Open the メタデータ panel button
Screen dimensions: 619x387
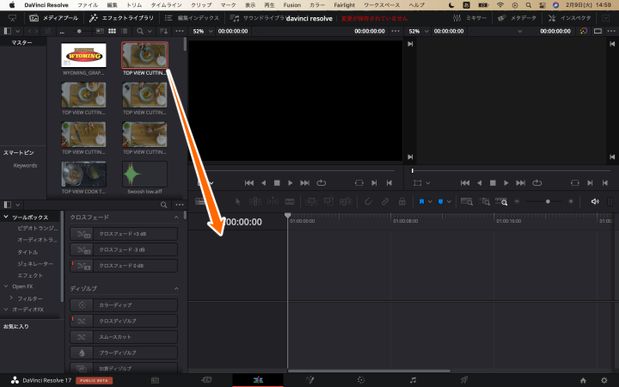[516, 18]
